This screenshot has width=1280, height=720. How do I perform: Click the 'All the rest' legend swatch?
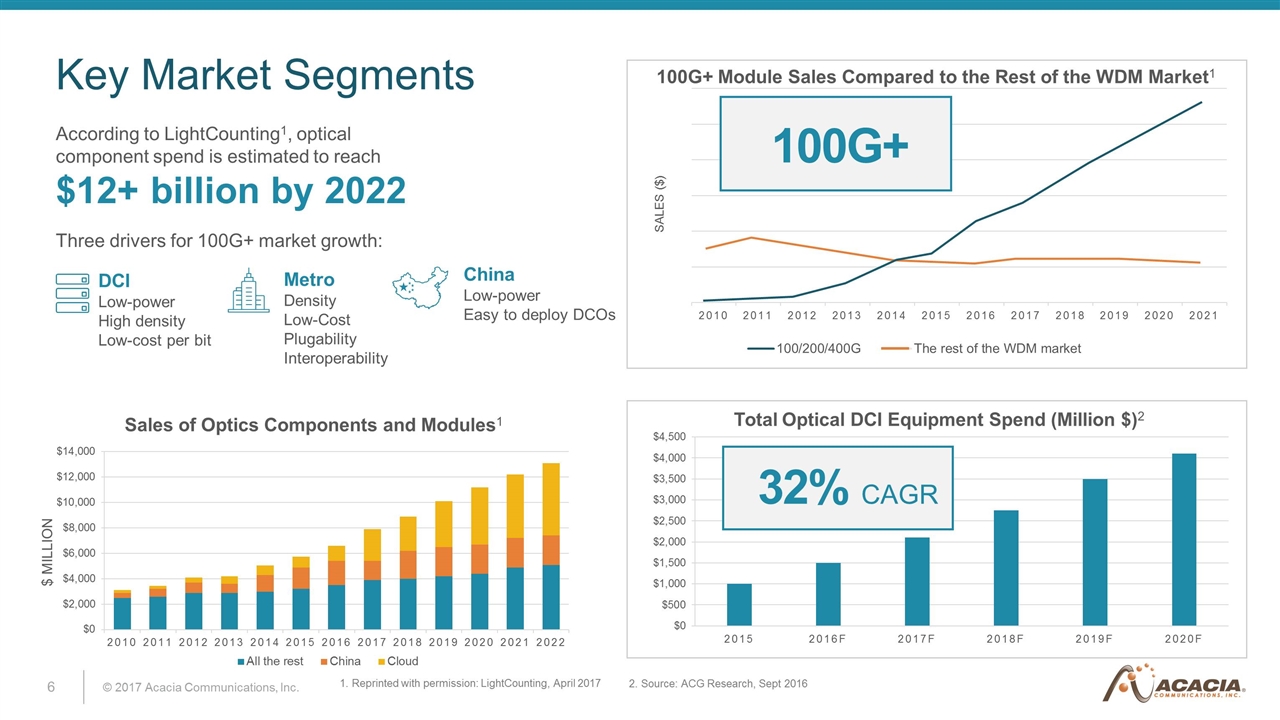(241, 661)
